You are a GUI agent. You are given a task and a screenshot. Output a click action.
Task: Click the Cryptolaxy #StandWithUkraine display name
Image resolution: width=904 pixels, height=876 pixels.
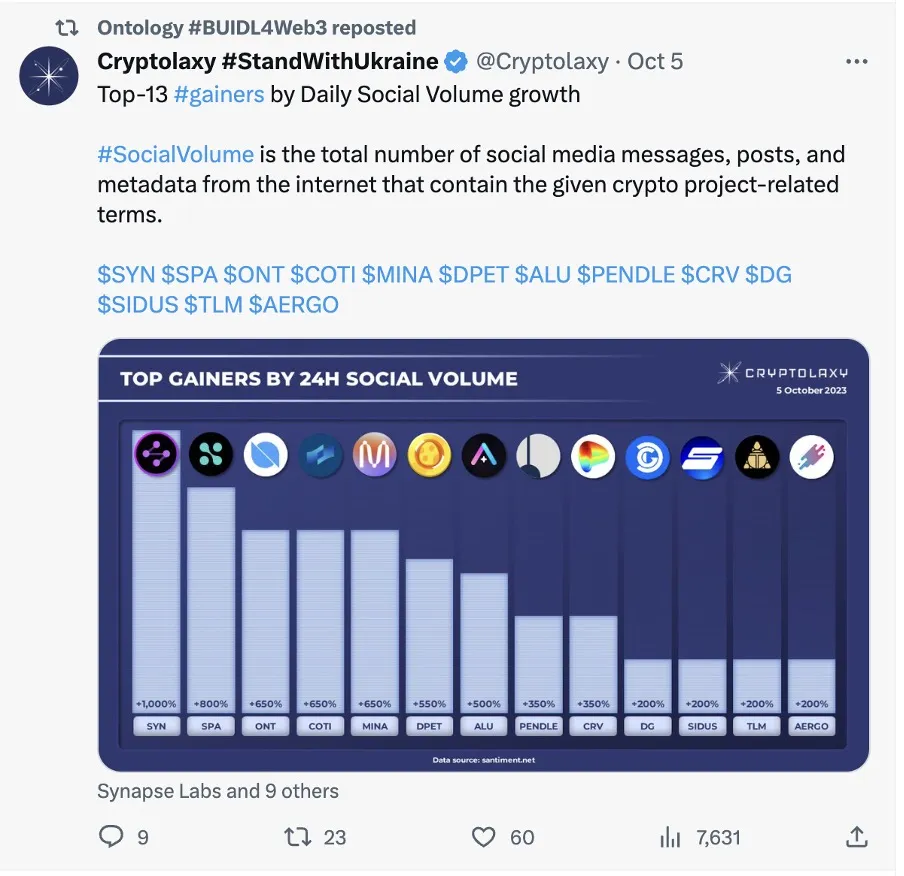pos(267,62)
